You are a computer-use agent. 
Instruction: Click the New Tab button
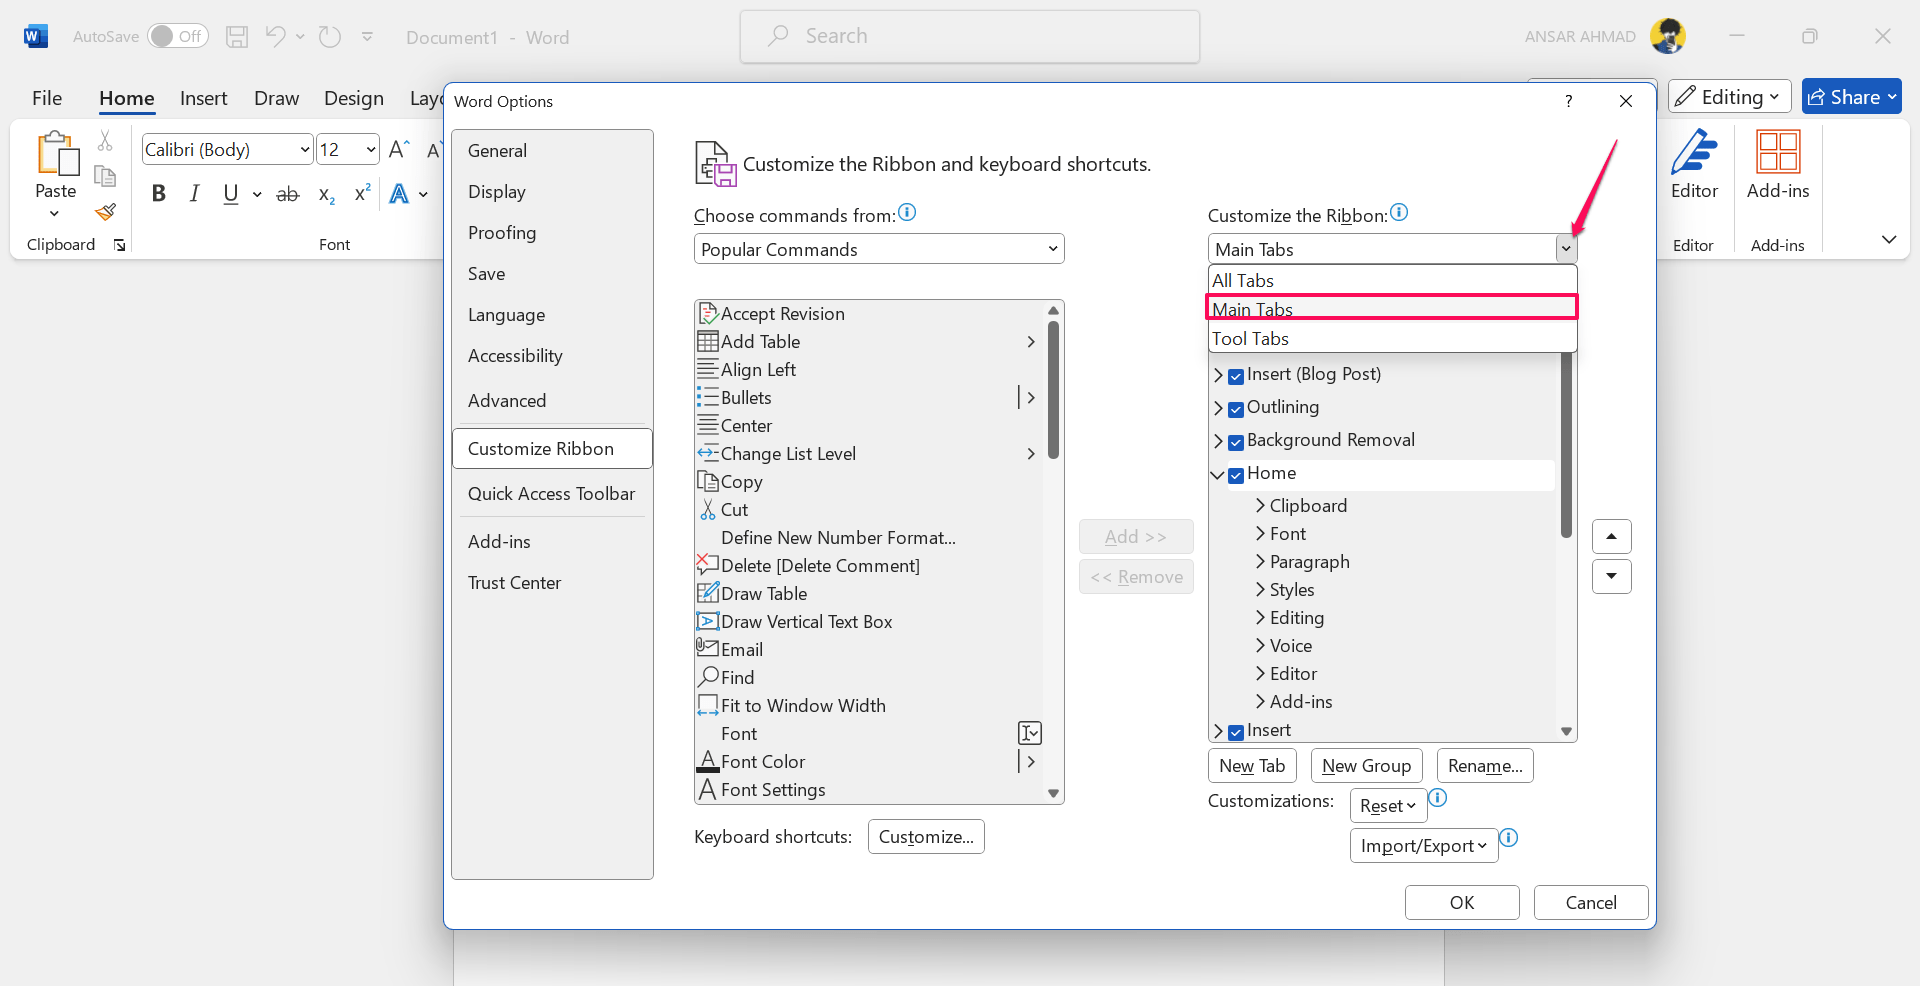tap(1252, 766)
